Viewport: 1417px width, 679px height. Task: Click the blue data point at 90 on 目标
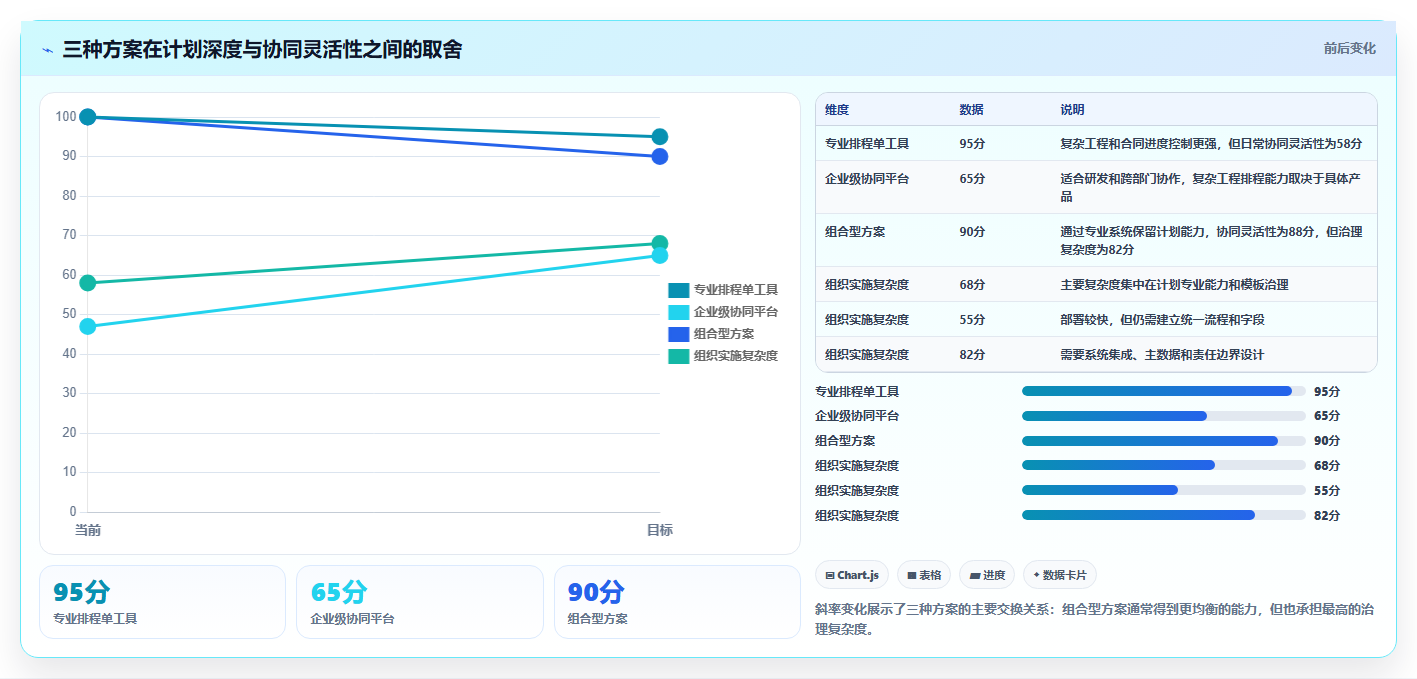pos(660,156)
